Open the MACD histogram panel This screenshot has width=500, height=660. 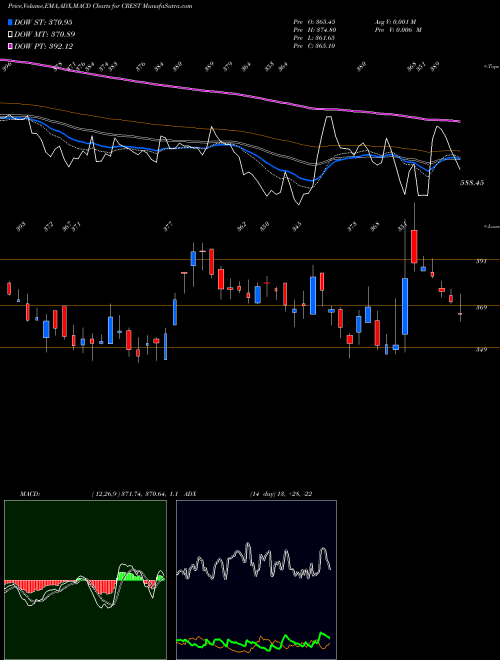coord(85,580)
